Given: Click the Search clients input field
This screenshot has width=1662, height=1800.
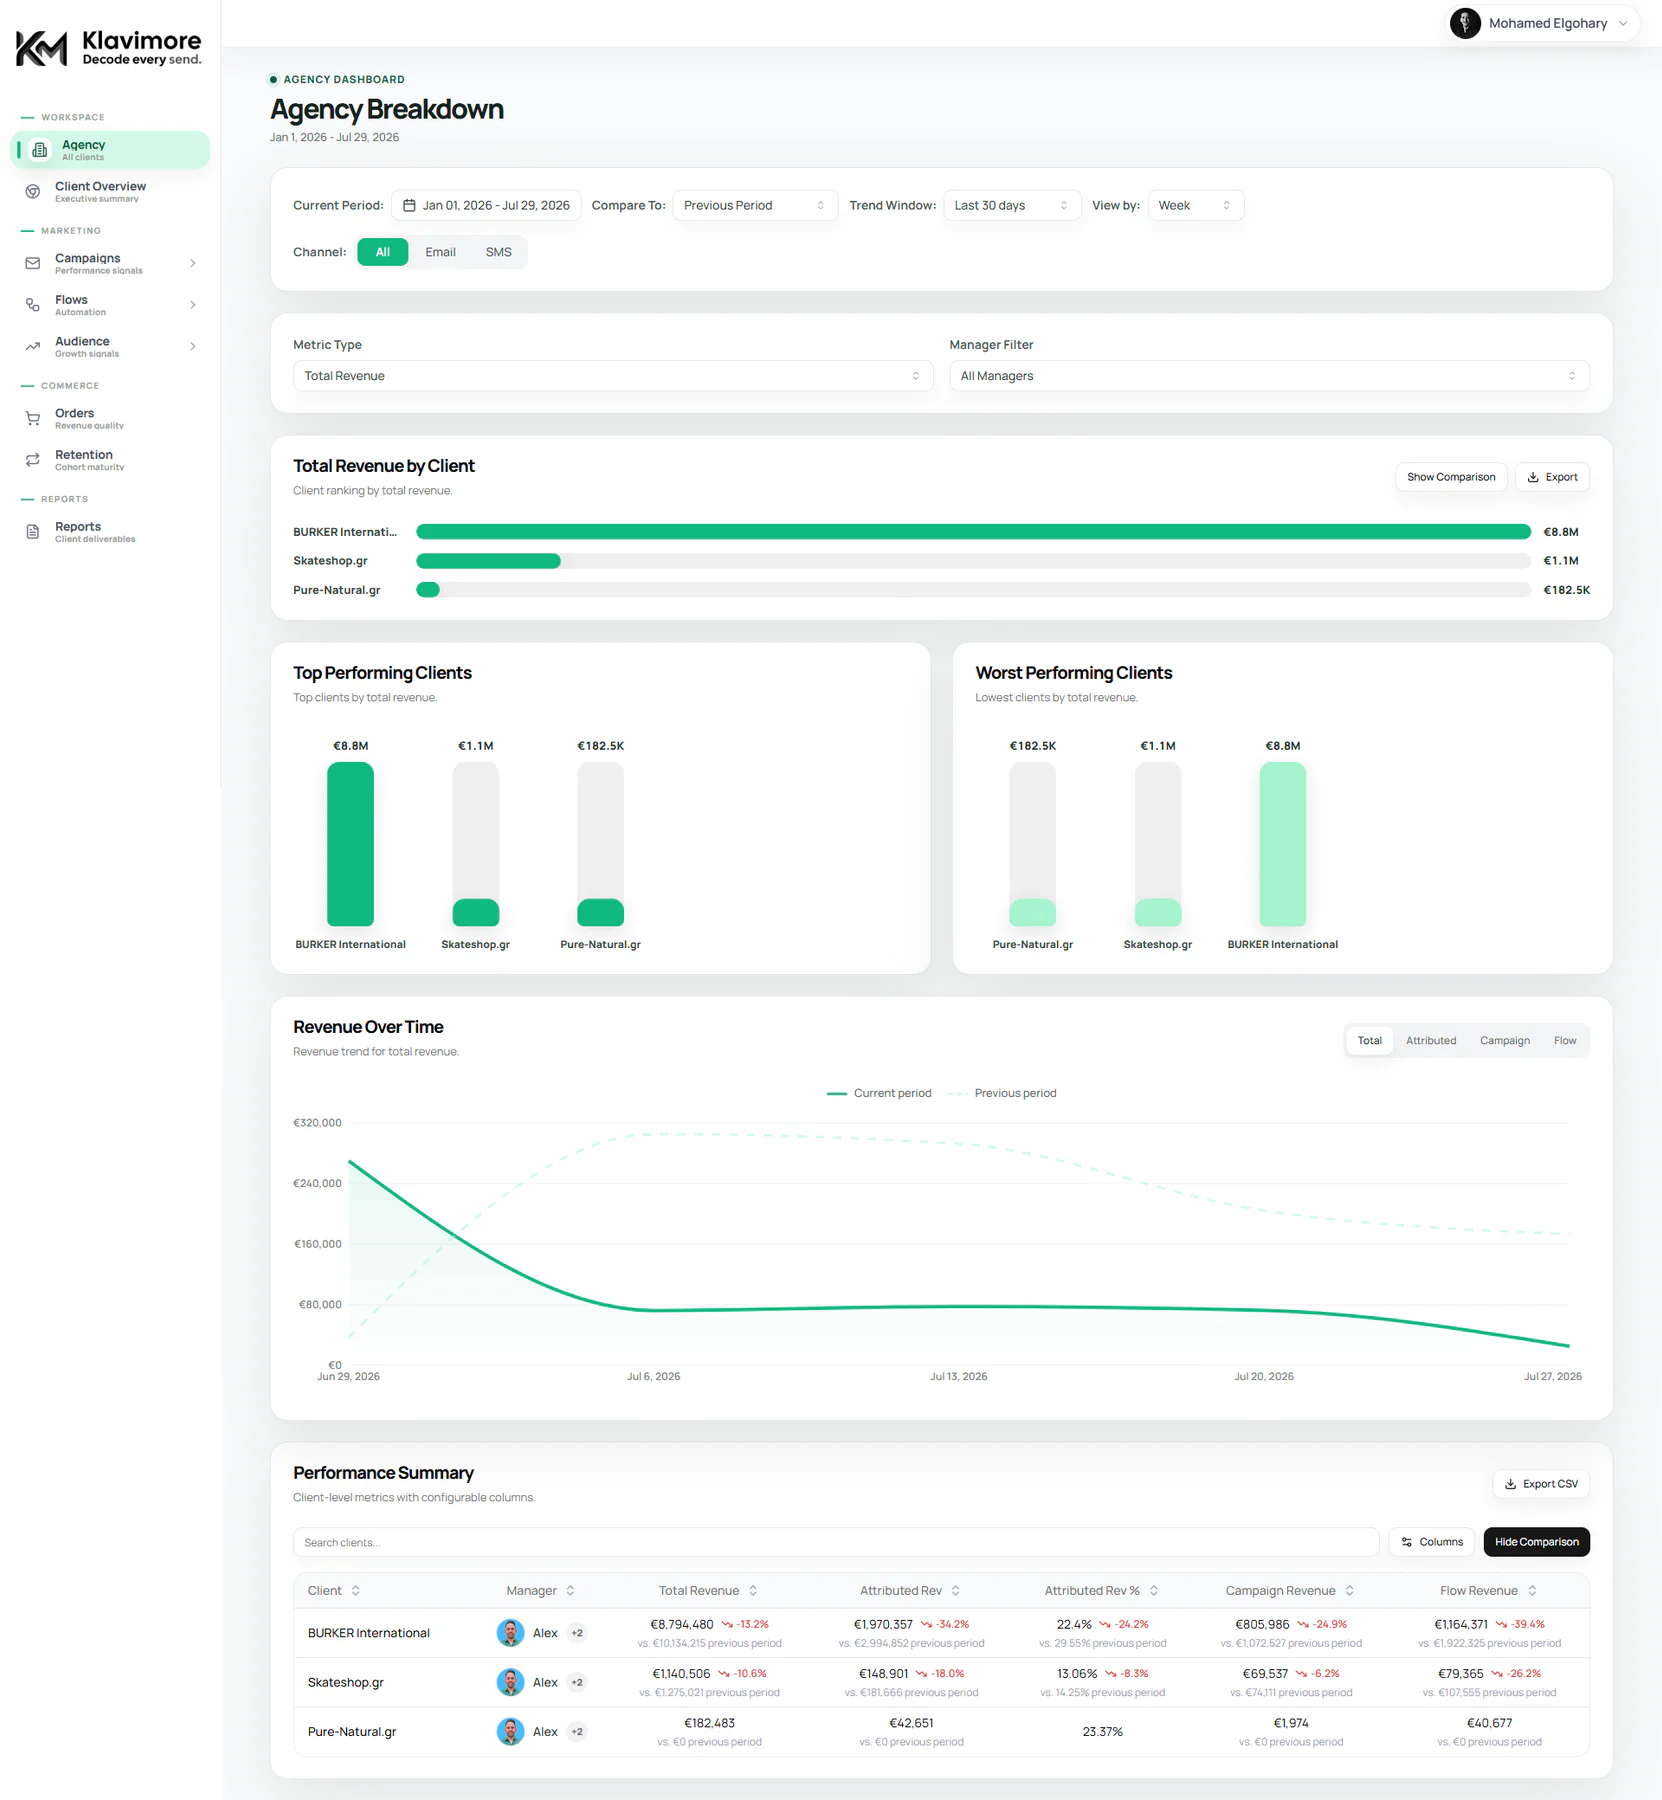Looking at the screenshot, I should [835, 1542].
